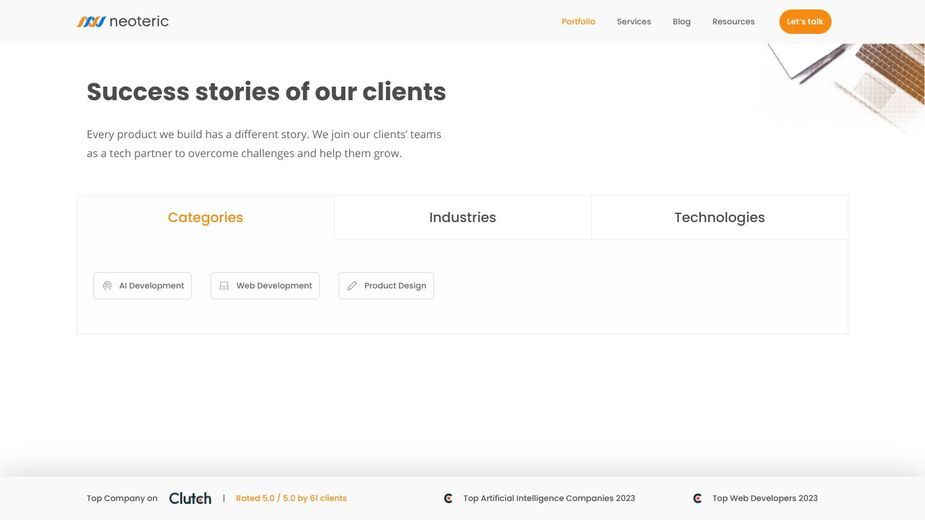The width and height of the screenshot is (925, 520).
Task: Switch to the Technologies tab
Action: (x=720, y=217)
